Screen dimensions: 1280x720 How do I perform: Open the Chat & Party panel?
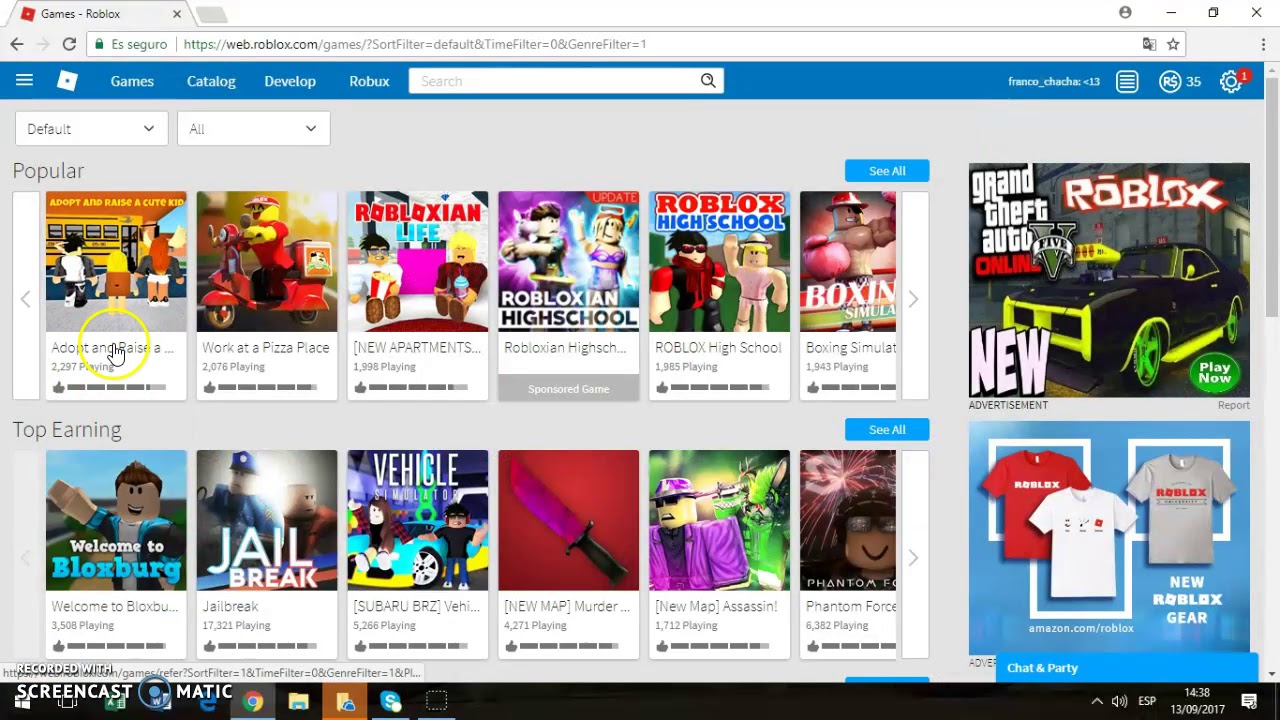(1126, 667)
